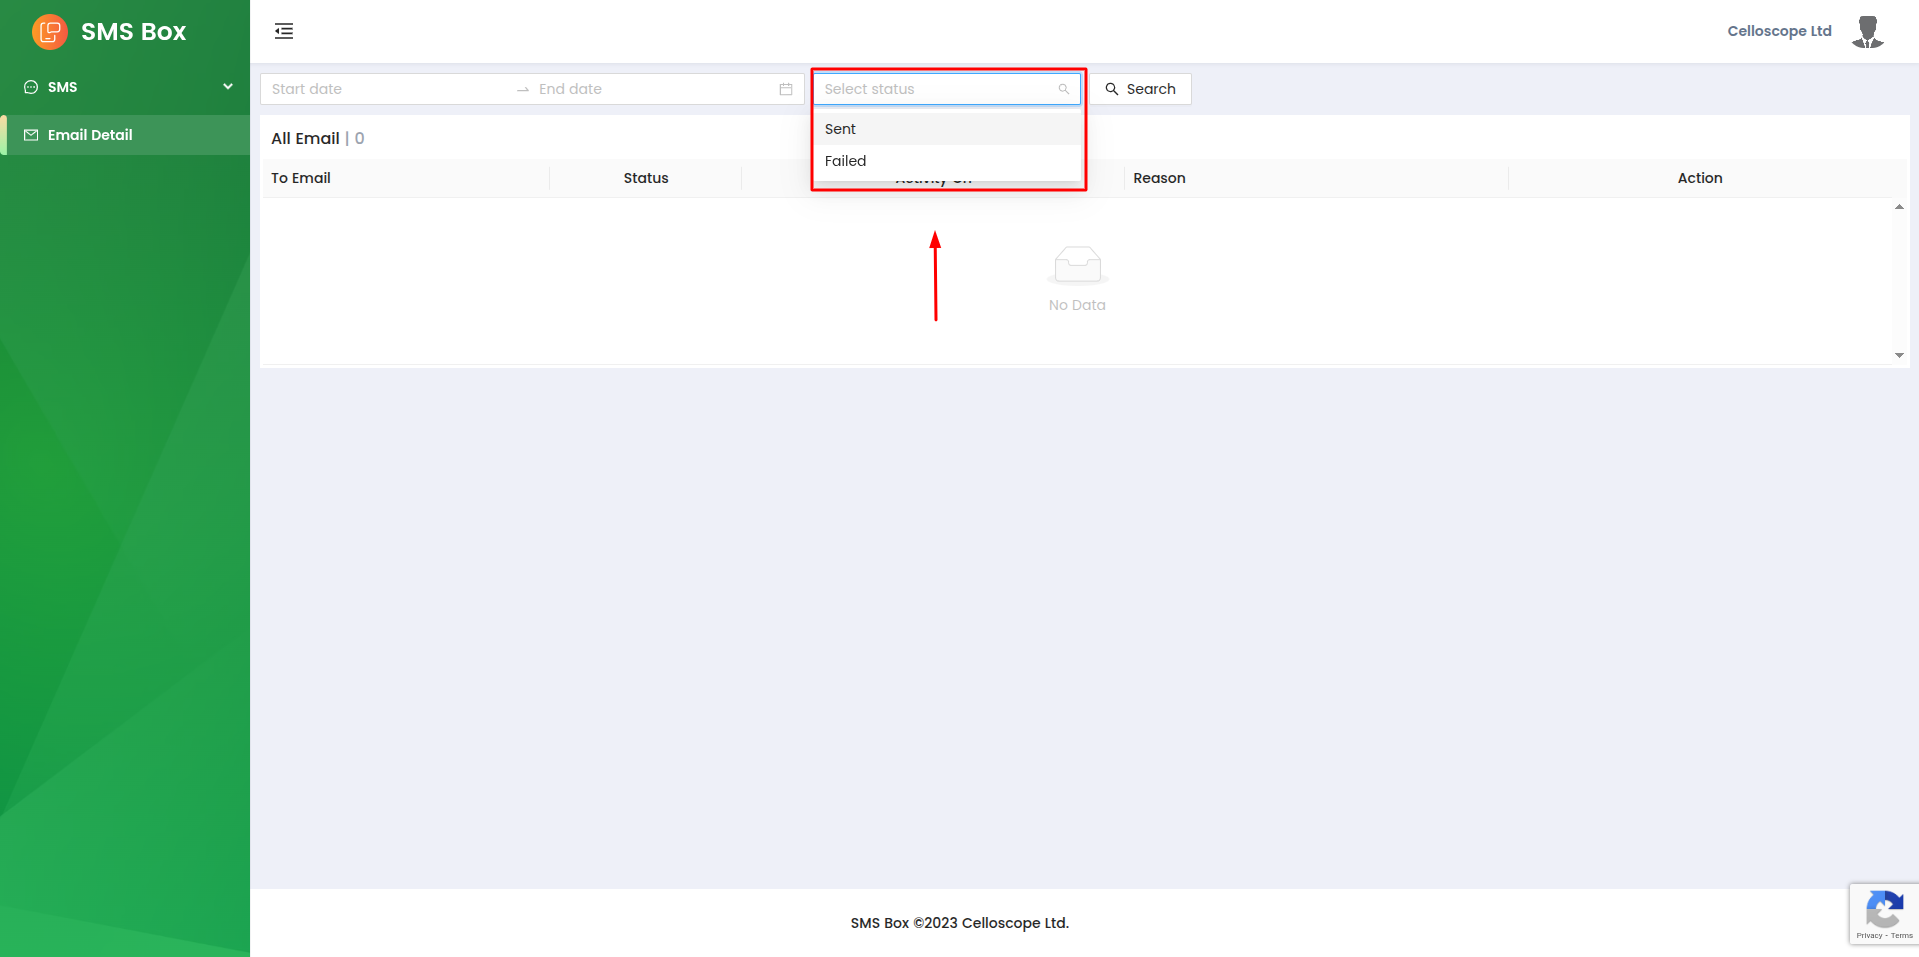This screenshot has width=1919, height=957.
Task: Expand the SMS menu chevron
Action: 228,87
